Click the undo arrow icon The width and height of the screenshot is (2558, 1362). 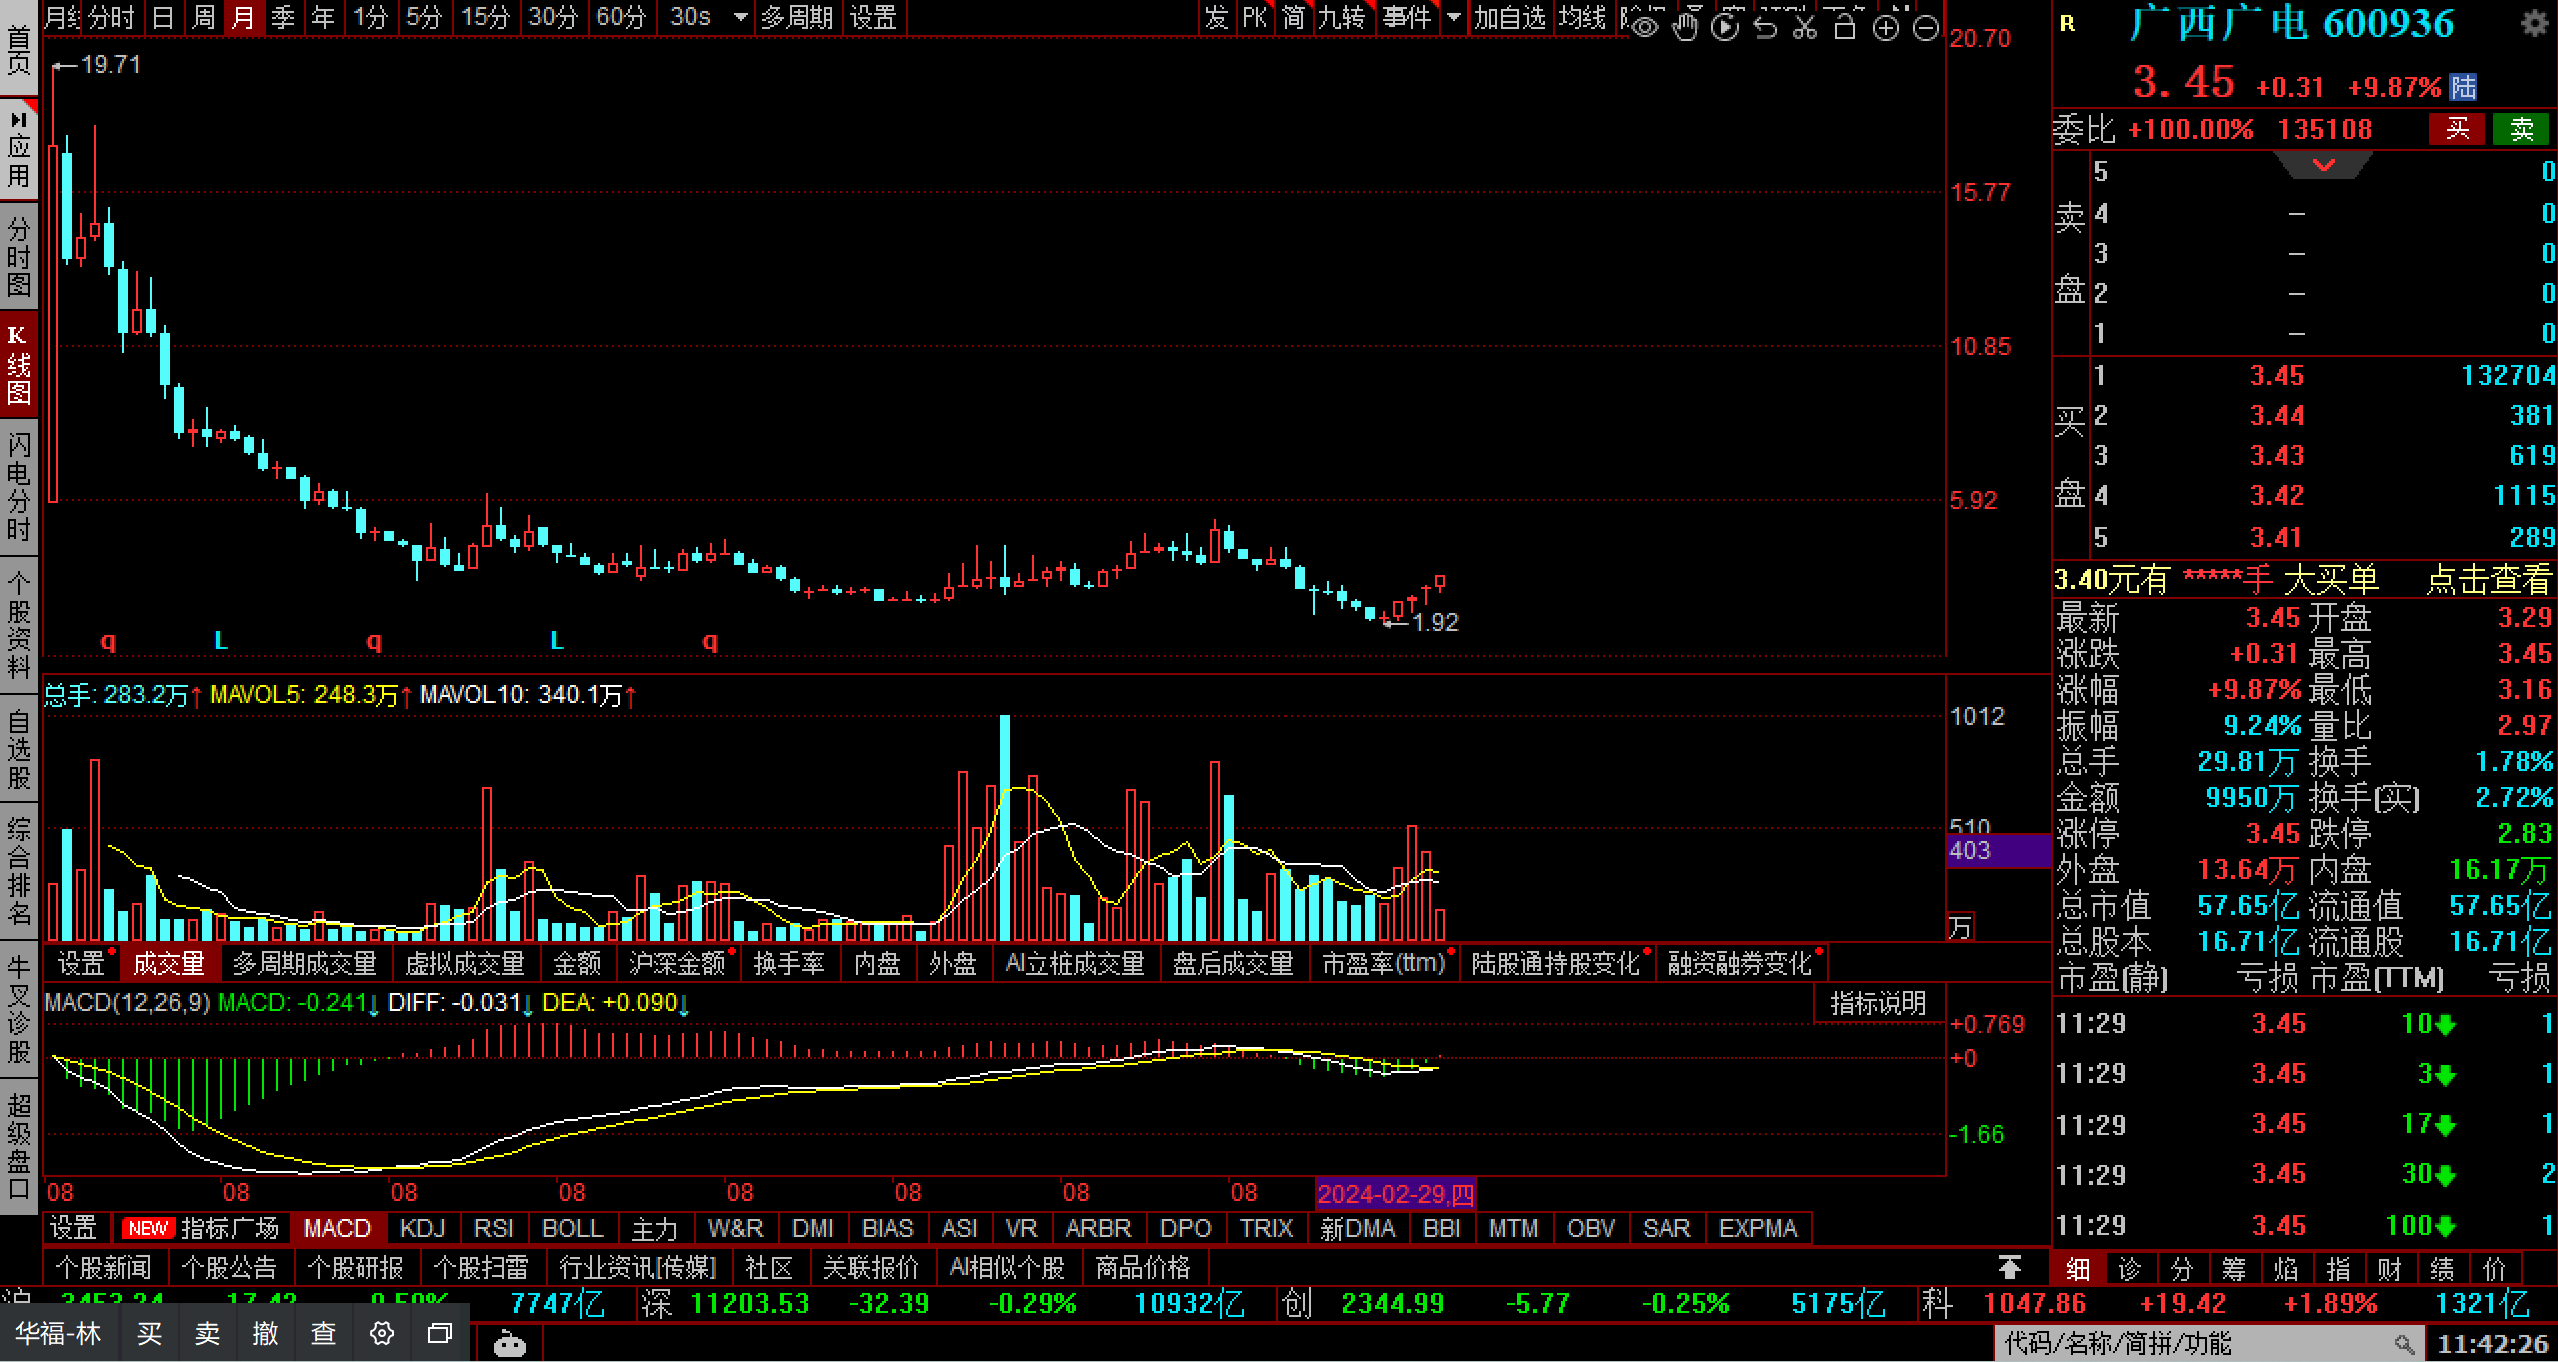click(x=1765, y=26)
